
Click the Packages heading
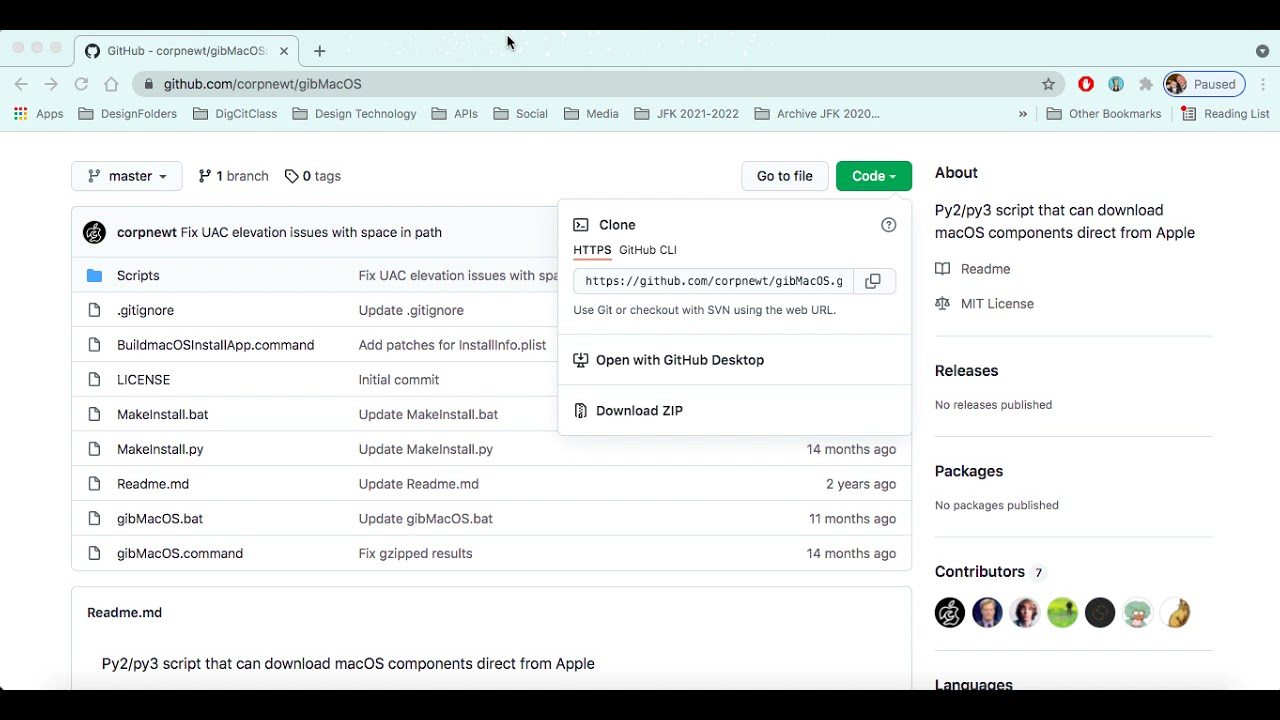pos(969,471)
